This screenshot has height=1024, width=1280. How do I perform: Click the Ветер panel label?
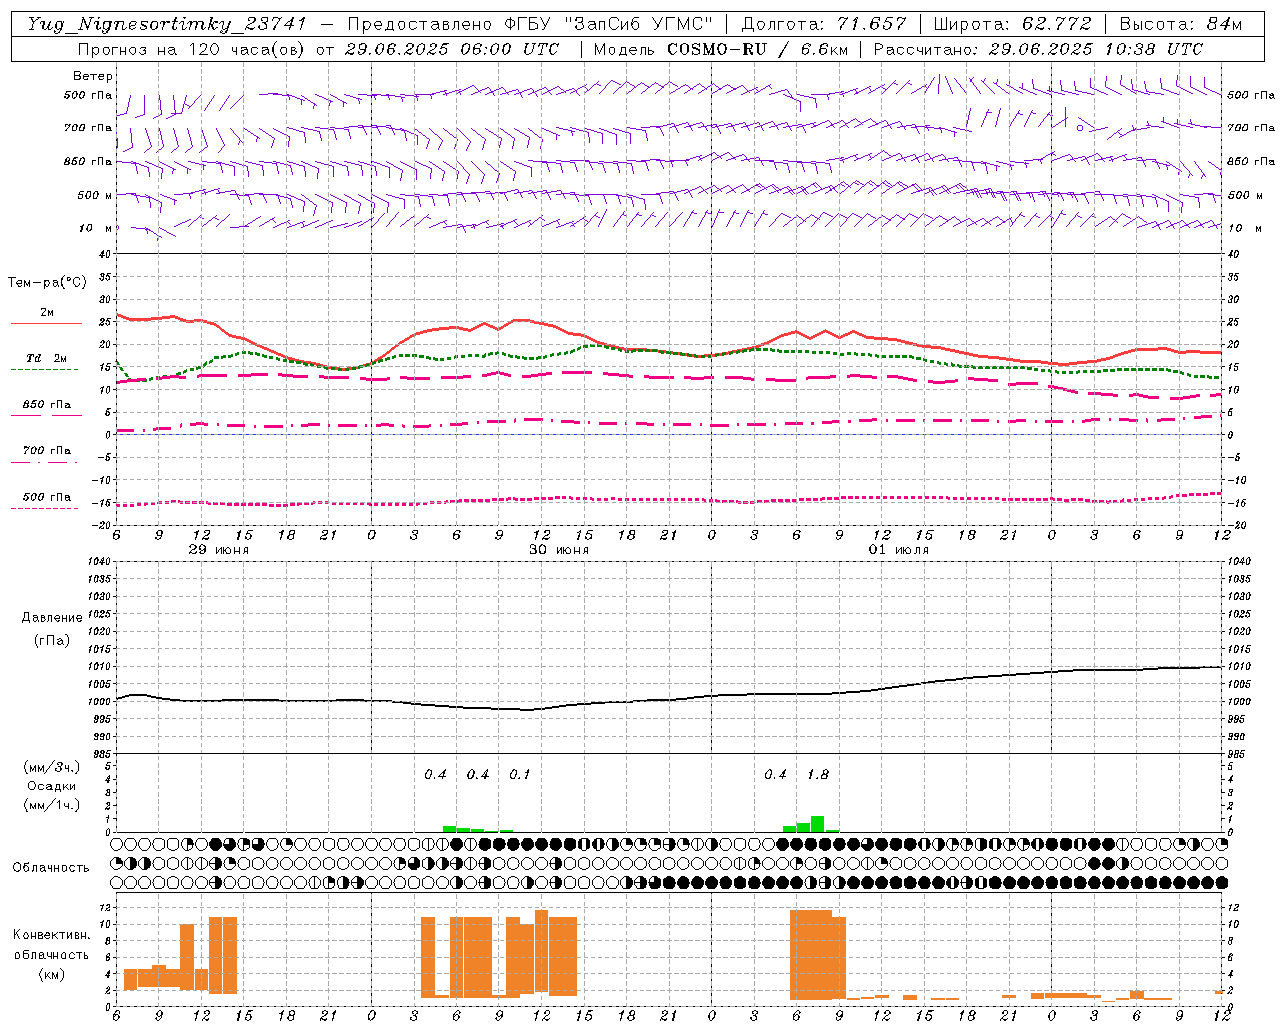(93, 76)
